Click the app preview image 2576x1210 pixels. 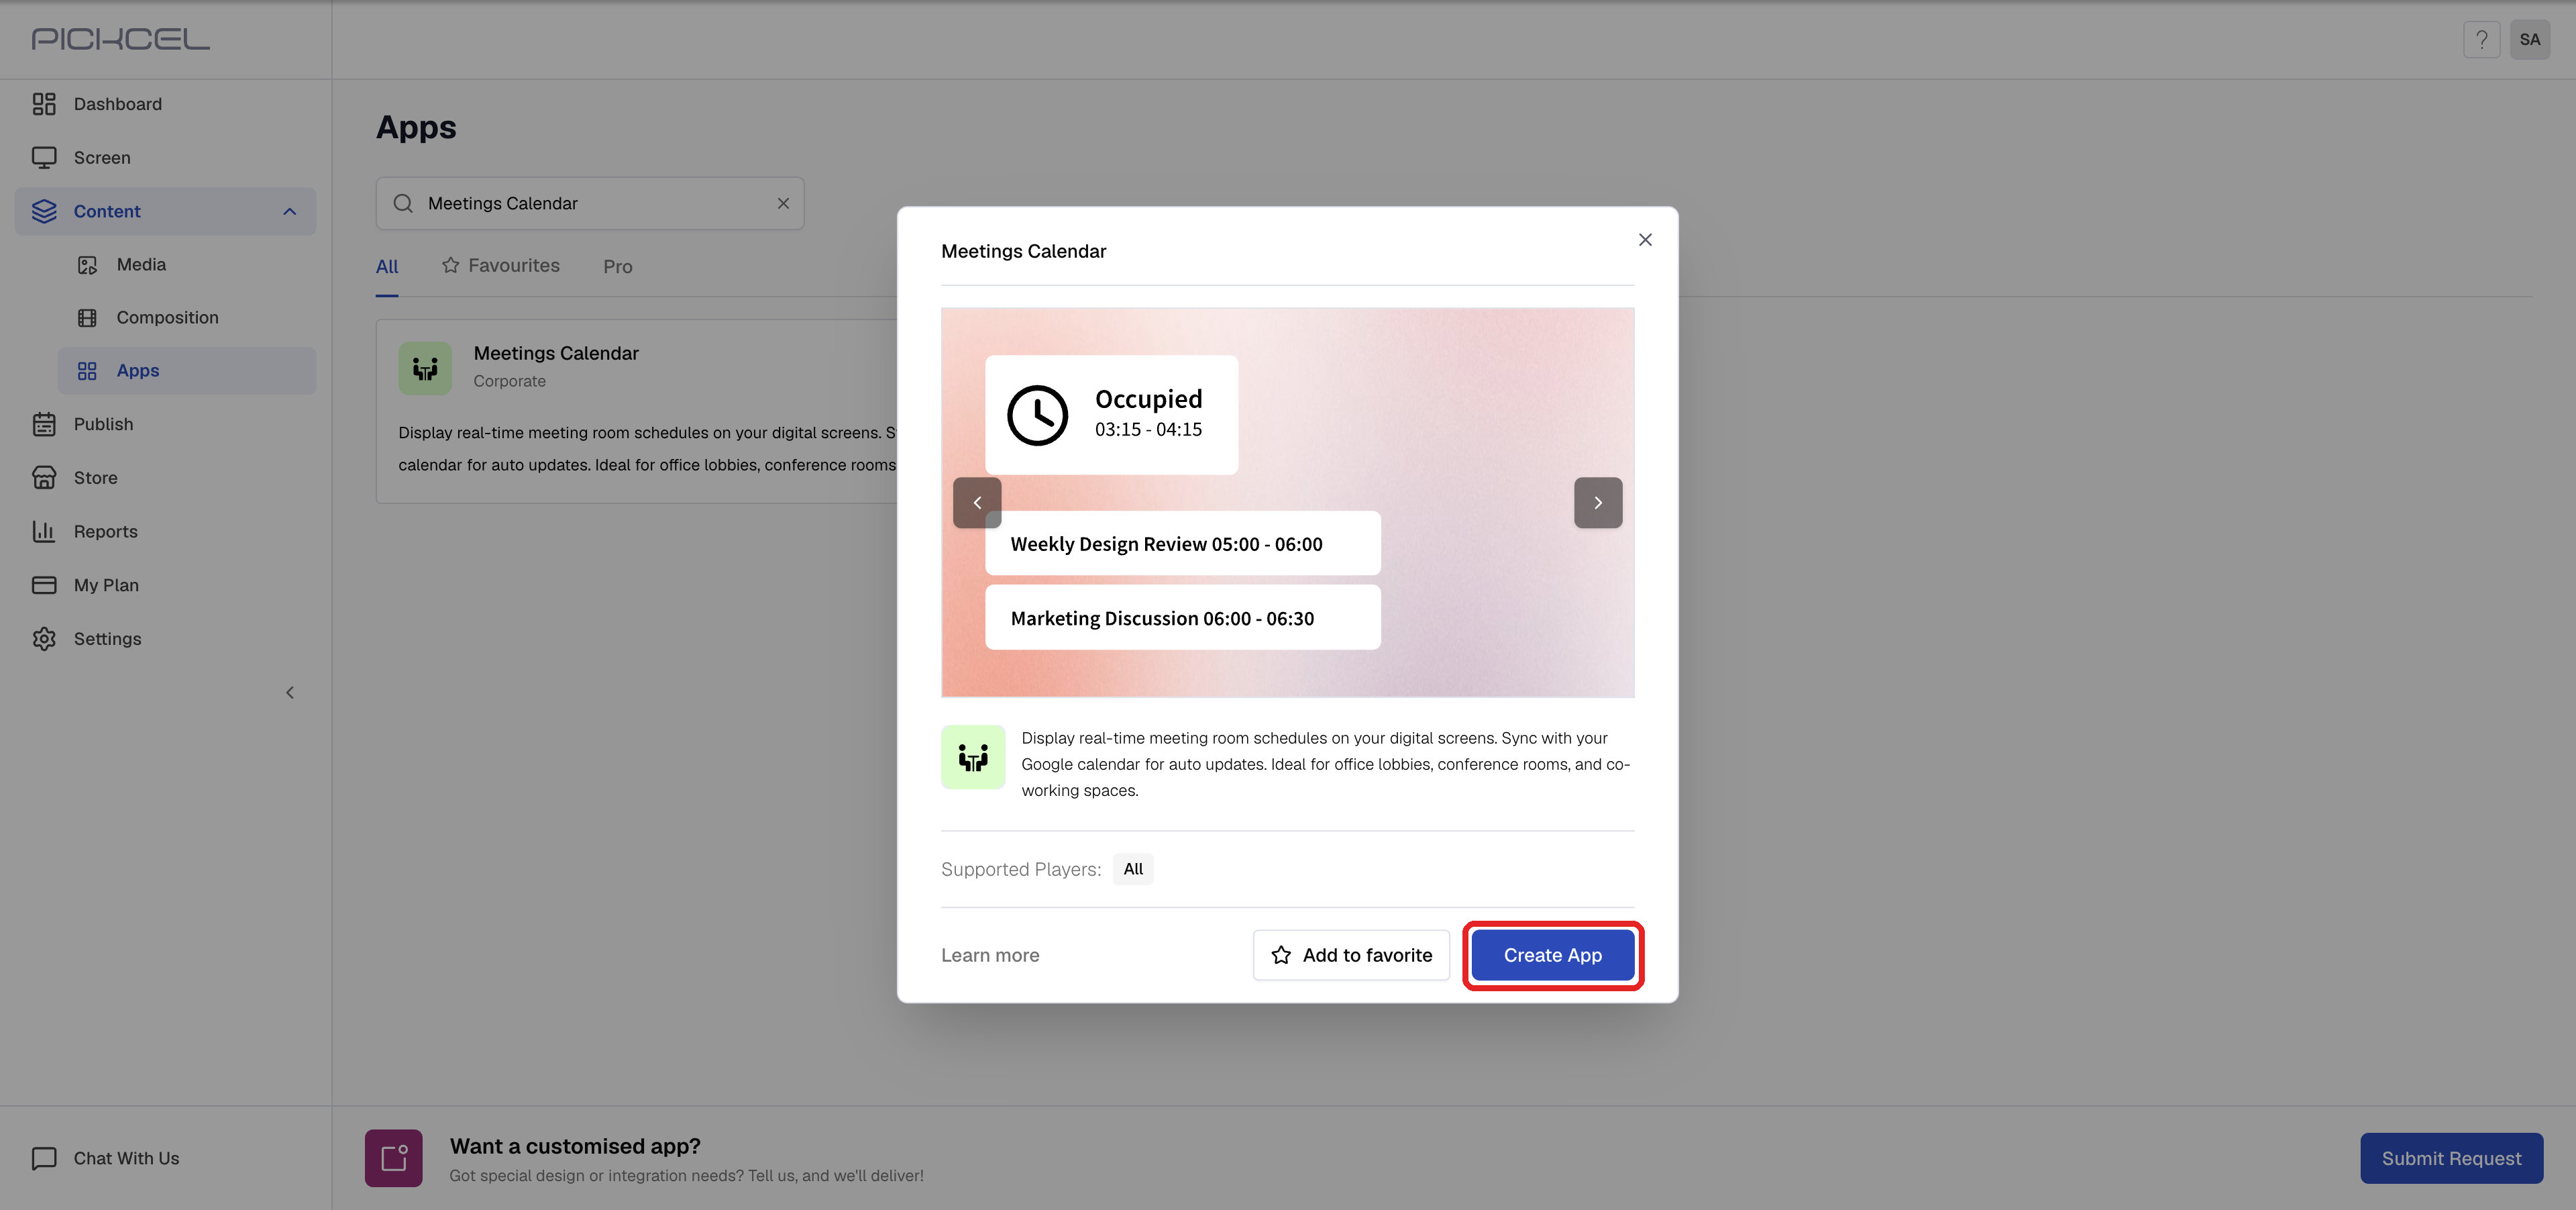click(1288, 502)
